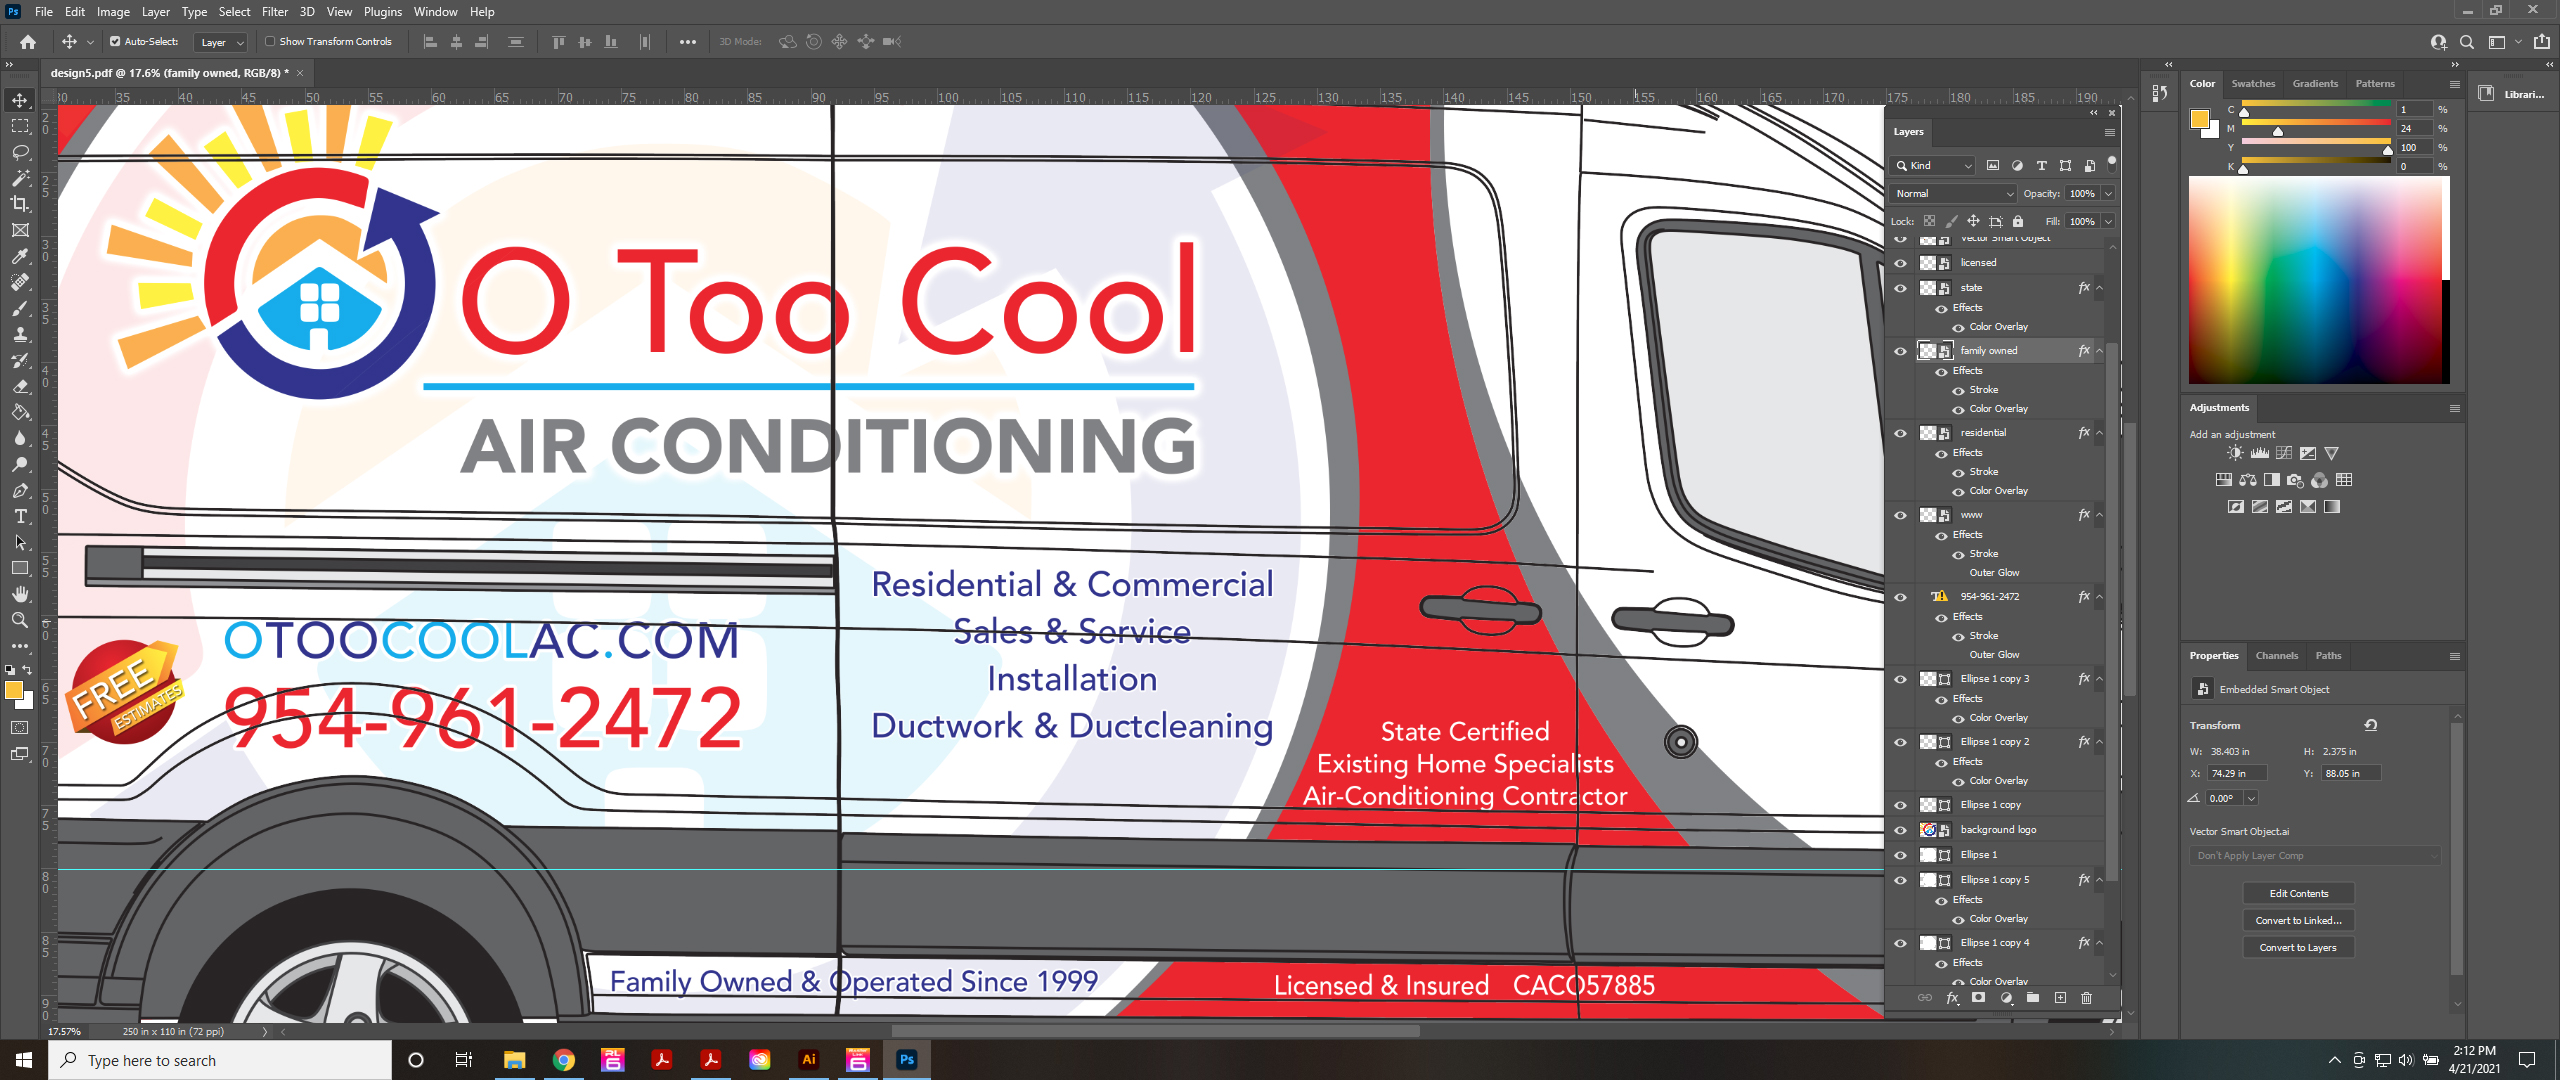Screen dimensions: 2560x1080
Task: Select the Horizontal Type tool
Action: click(x=20, y=516)
